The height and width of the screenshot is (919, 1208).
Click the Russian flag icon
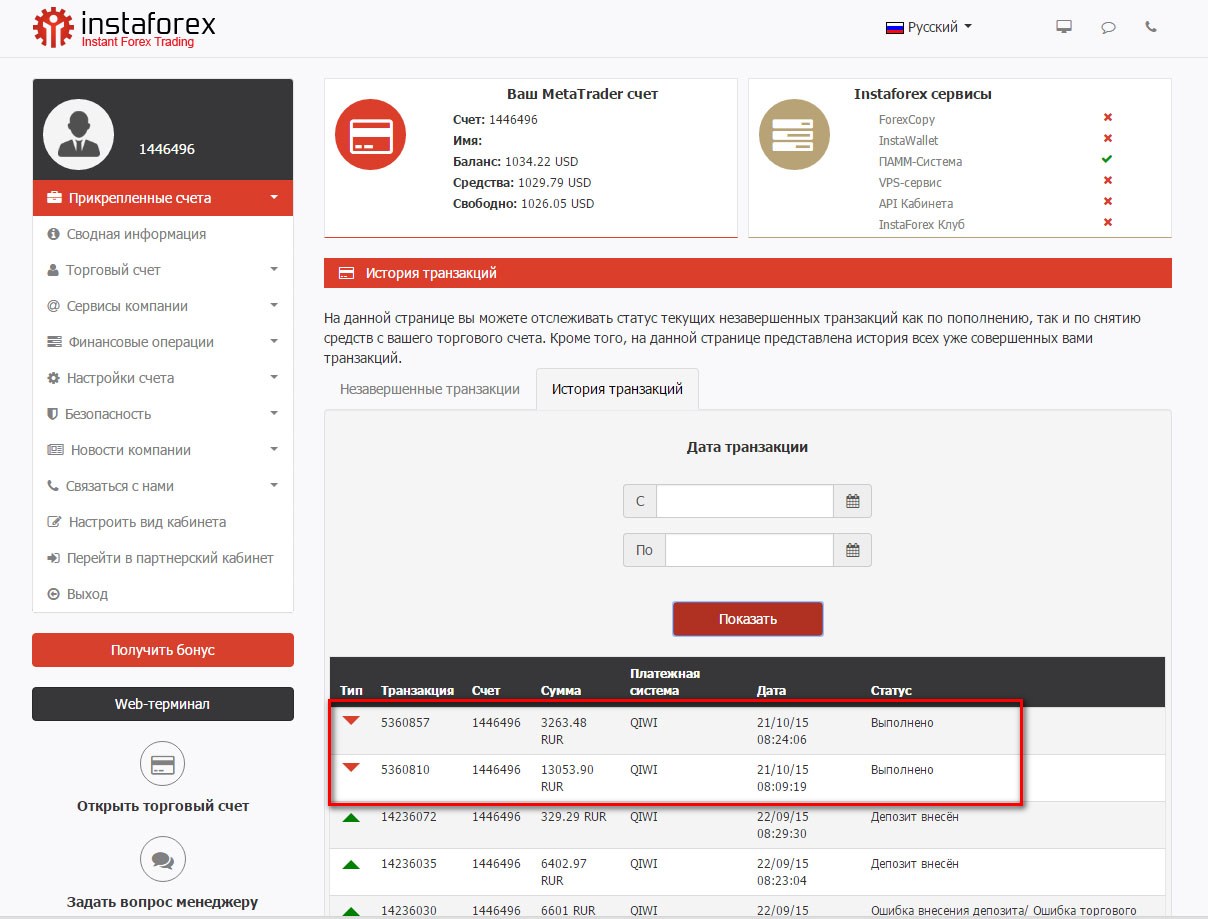(x=895, y=27)
